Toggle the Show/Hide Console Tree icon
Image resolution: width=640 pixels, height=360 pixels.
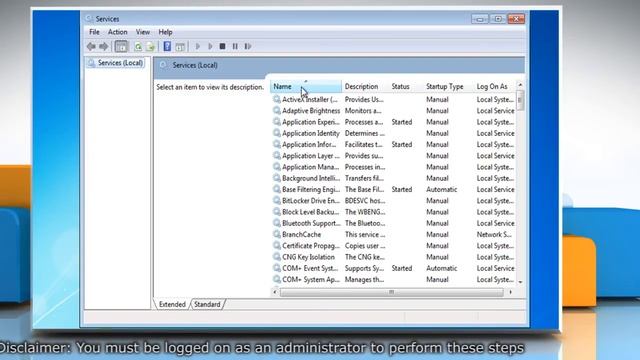[121, 47]
